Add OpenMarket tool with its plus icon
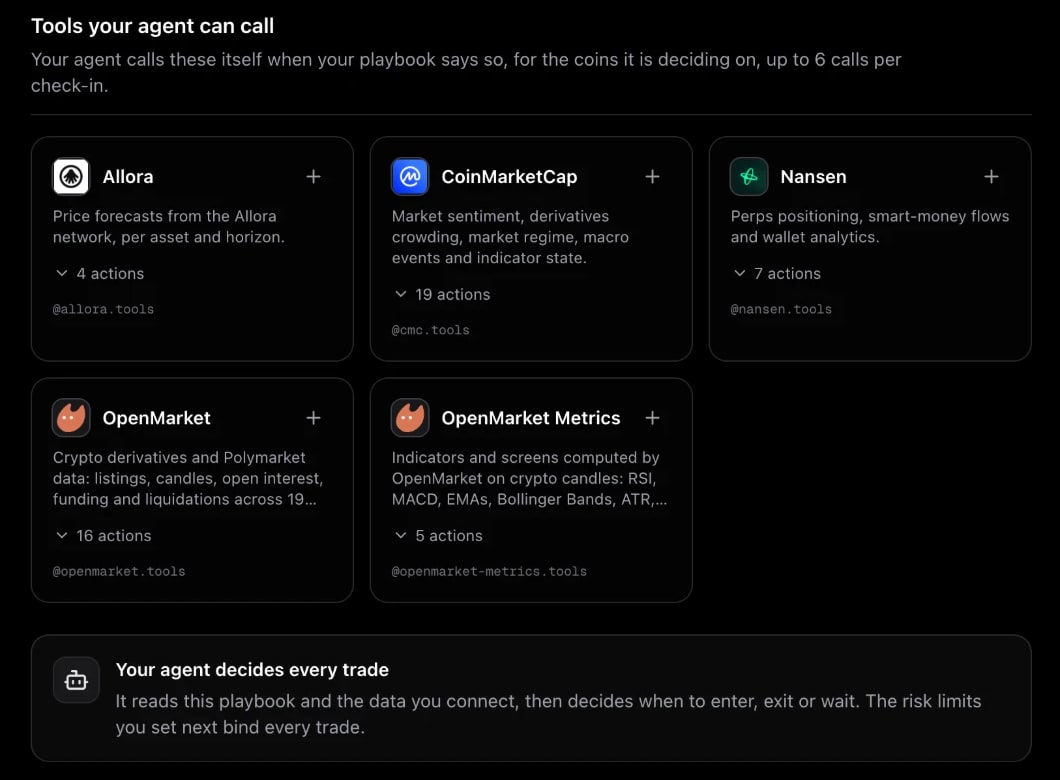Image resolution: width=1060 pixels, height=780 pixels. point(313,418)
